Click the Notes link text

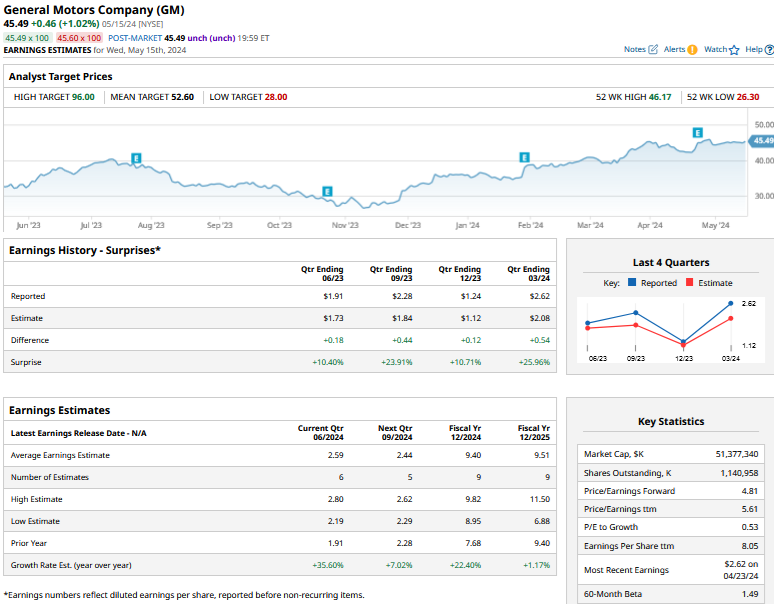pos(634,49)
